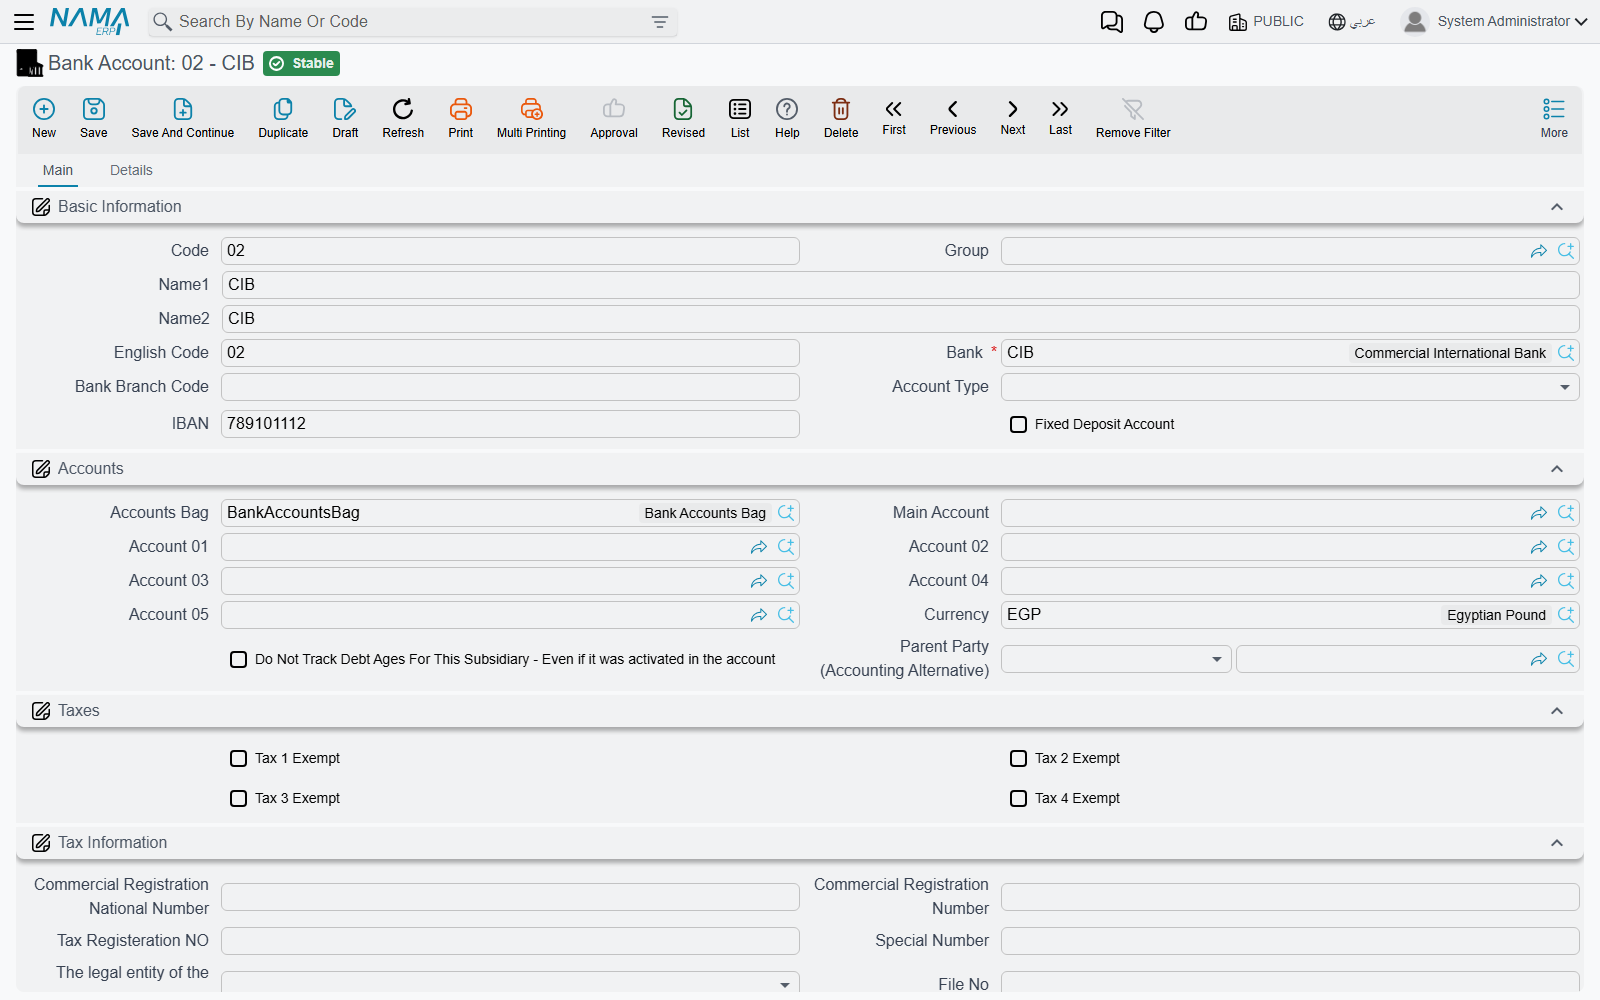The width and height of the screenshot is (1600, 1000).
Task: Click the Bank Branch Code field
Action: (510, 387)
